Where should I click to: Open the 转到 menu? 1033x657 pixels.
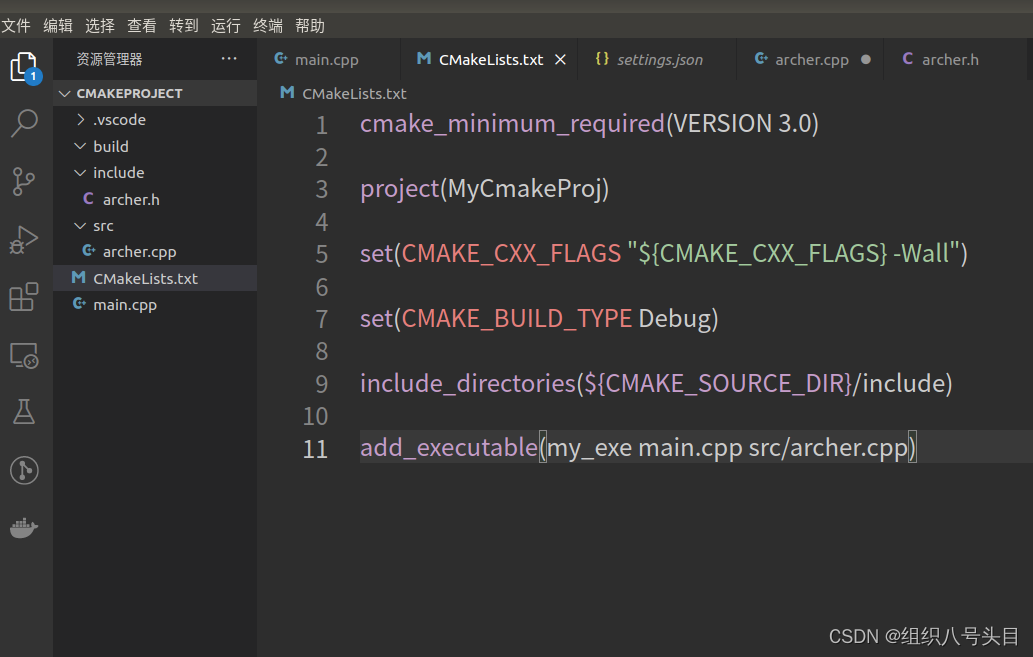coord(184,26)
